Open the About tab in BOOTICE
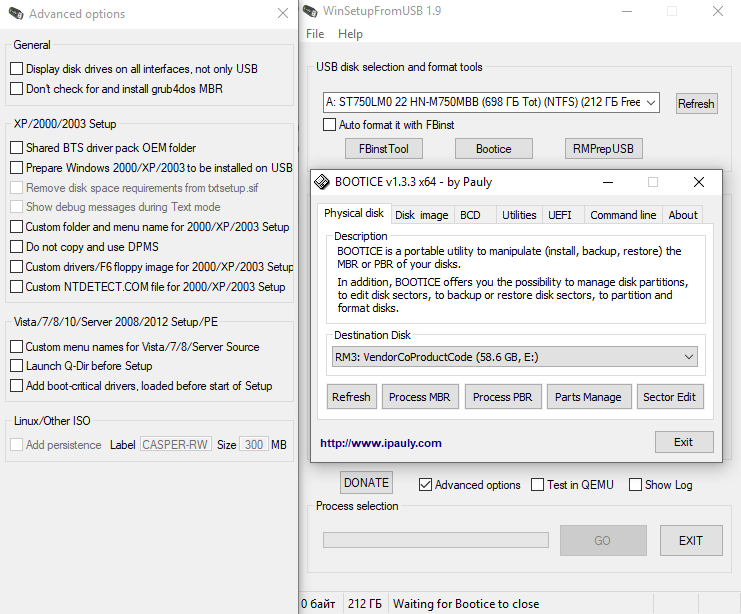Viewport: 741px width, 614px height. click(x=683, y=215)
